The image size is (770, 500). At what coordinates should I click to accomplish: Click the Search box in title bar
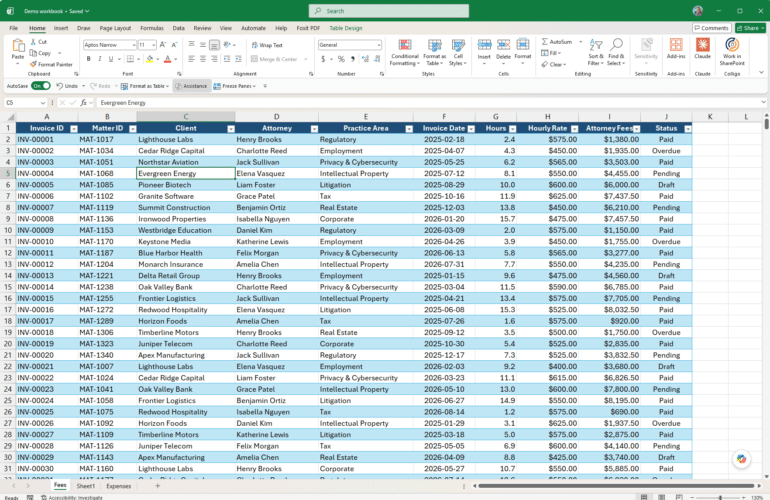pos(389,11)
